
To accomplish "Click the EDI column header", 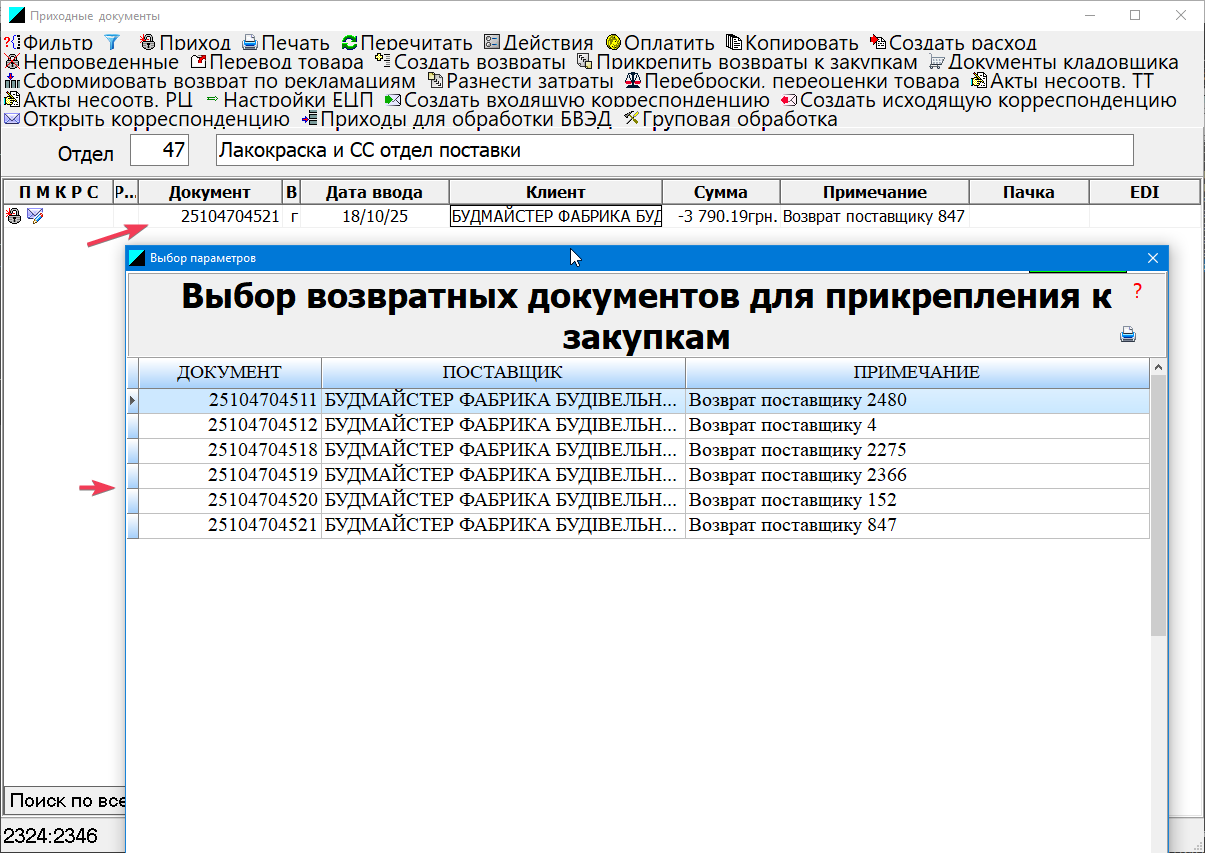I will pos(1144,192).
